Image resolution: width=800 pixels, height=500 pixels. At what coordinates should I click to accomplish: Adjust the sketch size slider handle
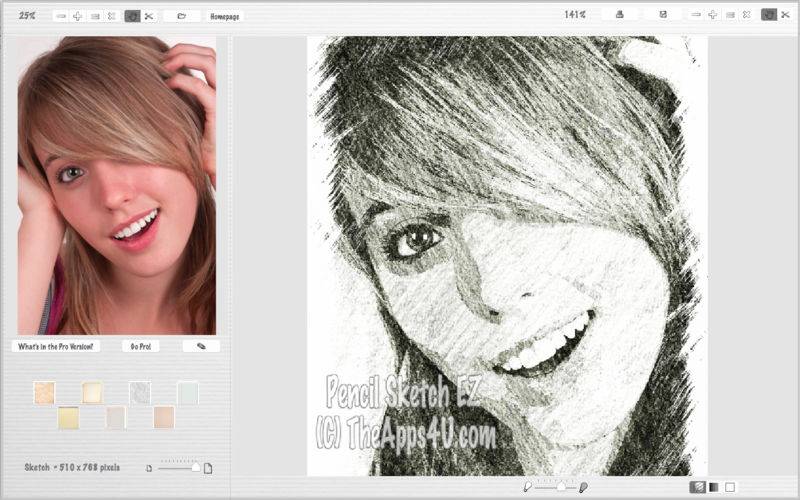tap(195, 467)
